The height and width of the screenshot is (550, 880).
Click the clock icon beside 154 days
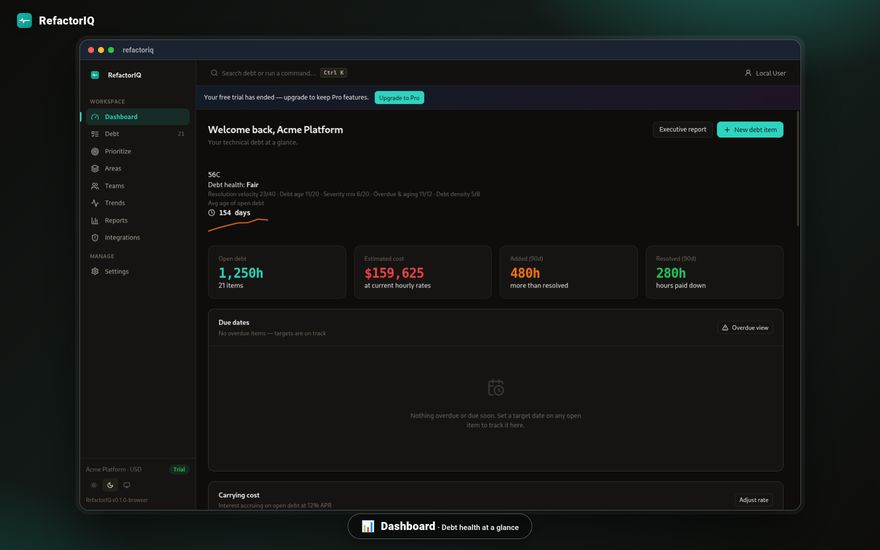[211, 213]
